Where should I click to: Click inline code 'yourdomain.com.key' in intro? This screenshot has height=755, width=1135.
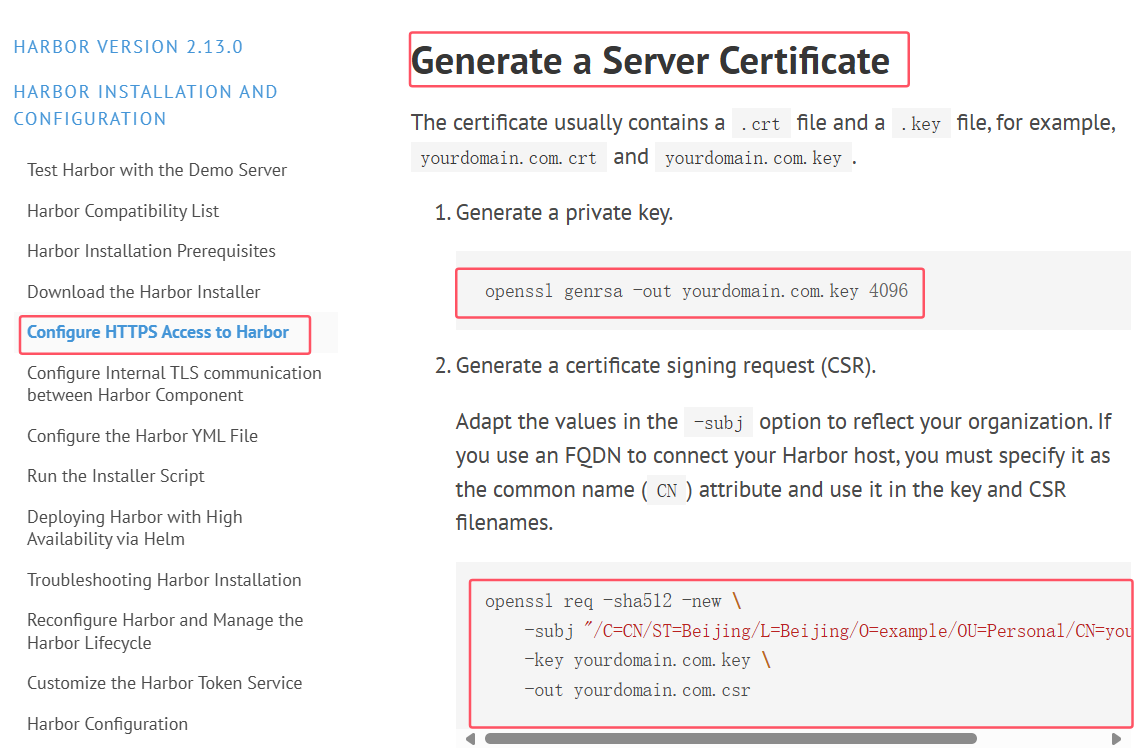tap(753, 158)
